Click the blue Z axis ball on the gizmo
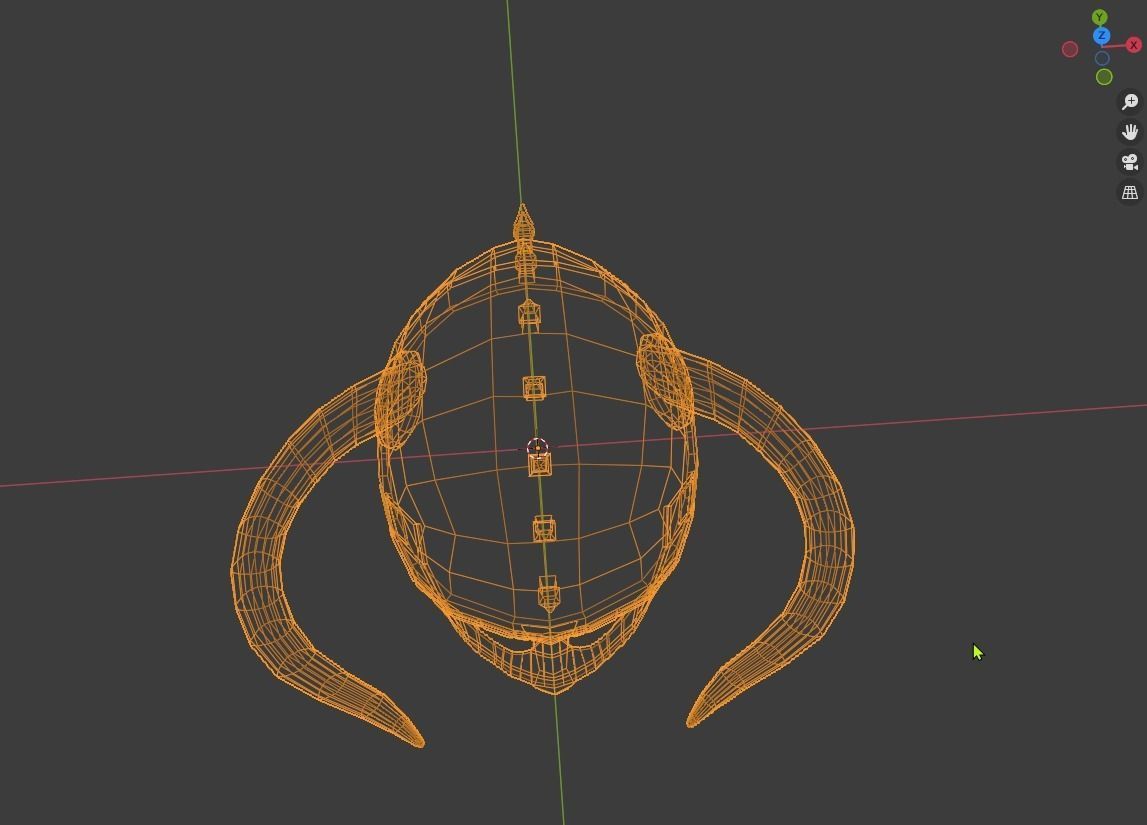1147x825 pixels. 1101,36
